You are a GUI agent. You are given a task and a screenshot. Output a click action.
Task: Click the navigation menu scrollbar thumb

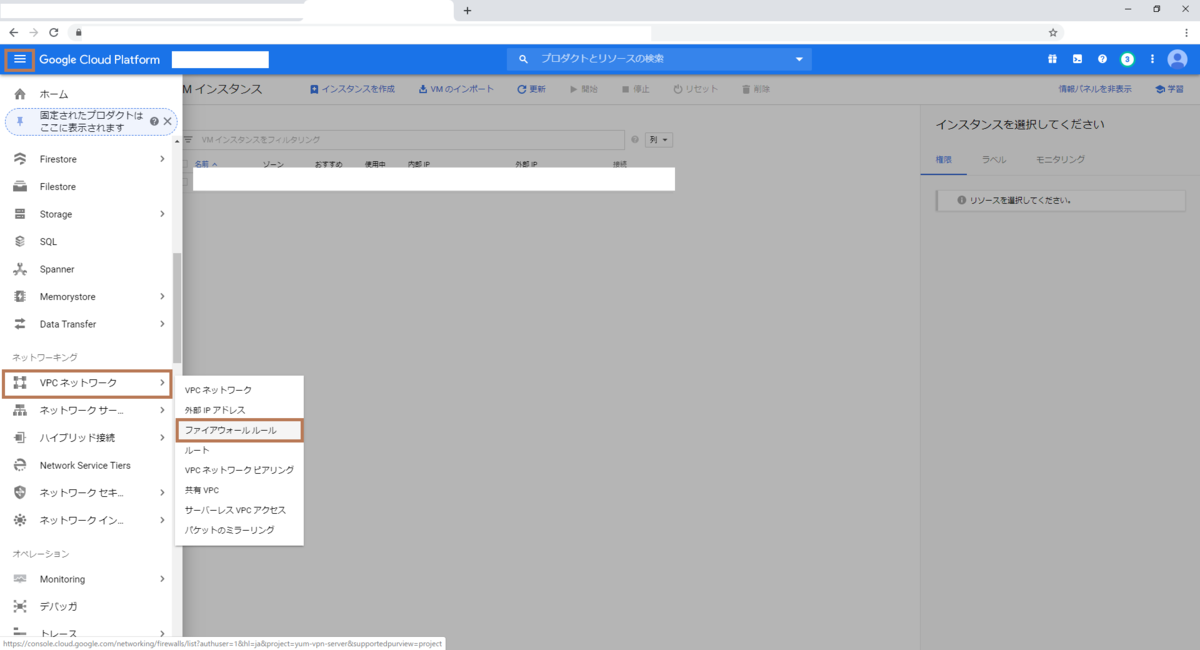point(177,308)
